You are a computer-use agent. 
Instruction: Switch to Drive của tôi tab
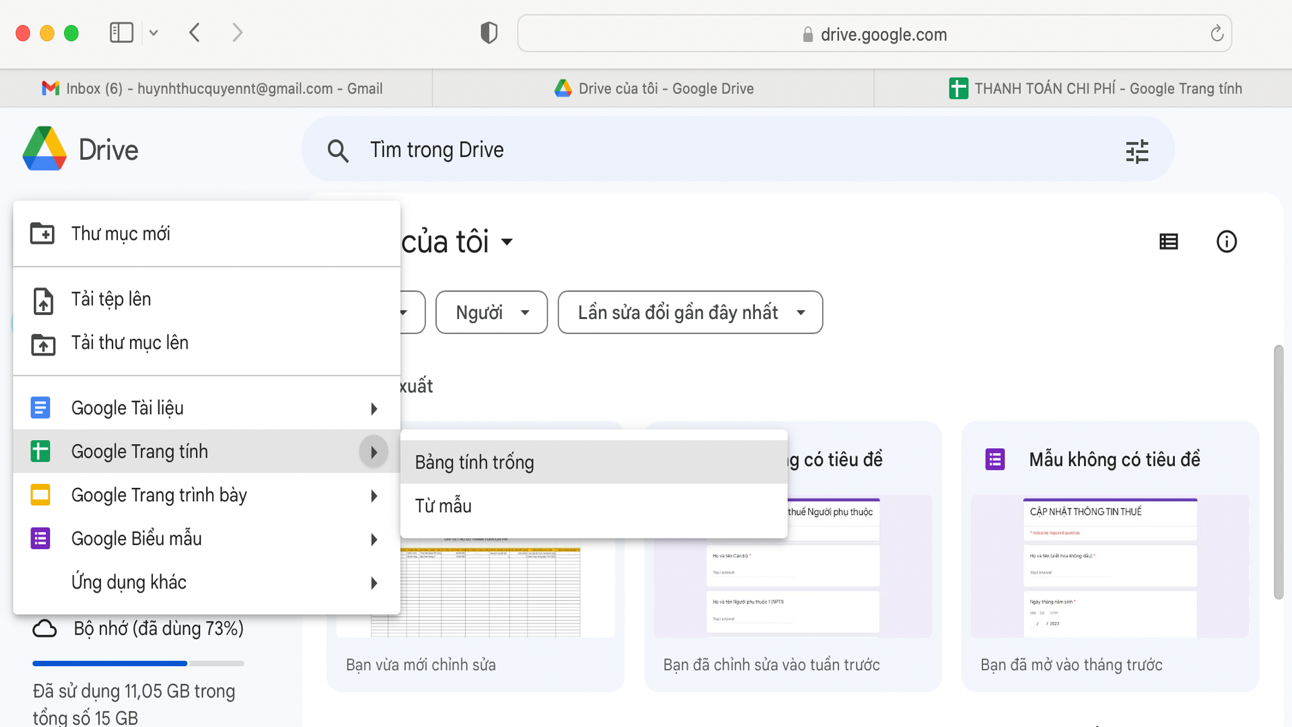click(x=653, y=88)
